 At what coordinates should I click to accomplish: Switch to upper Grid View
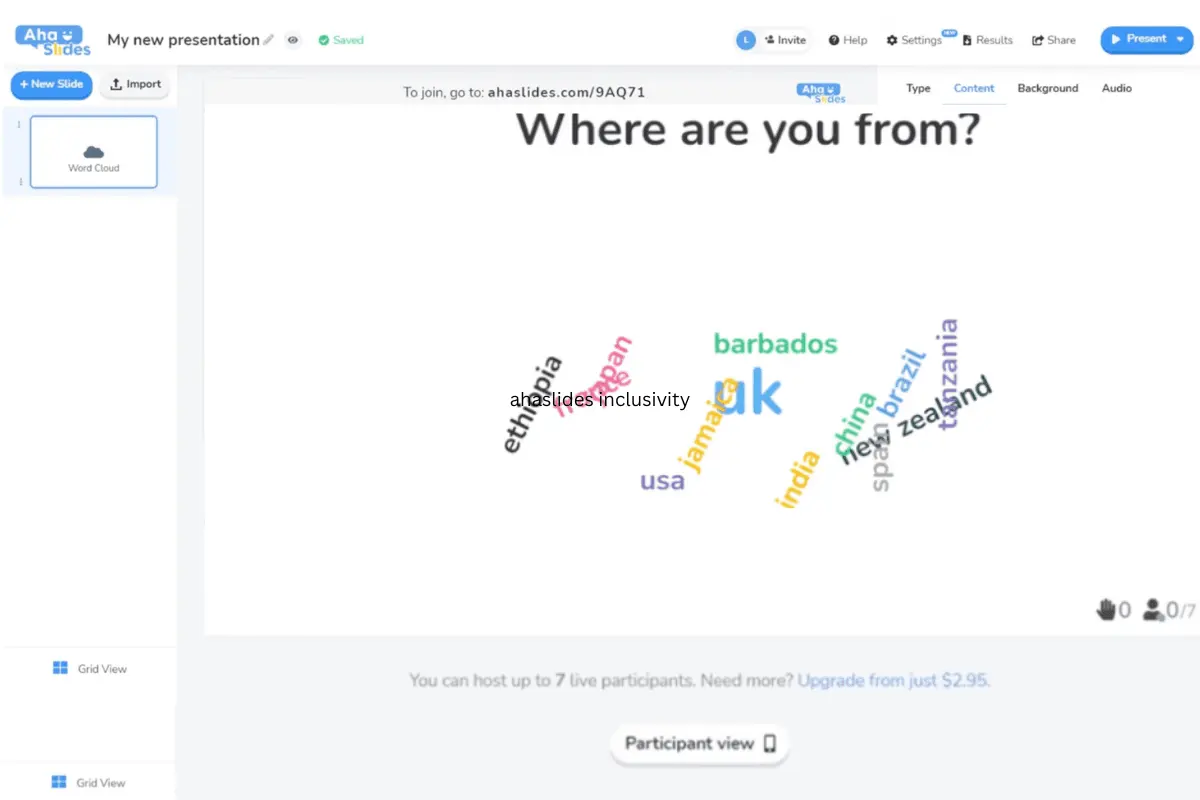90,668
